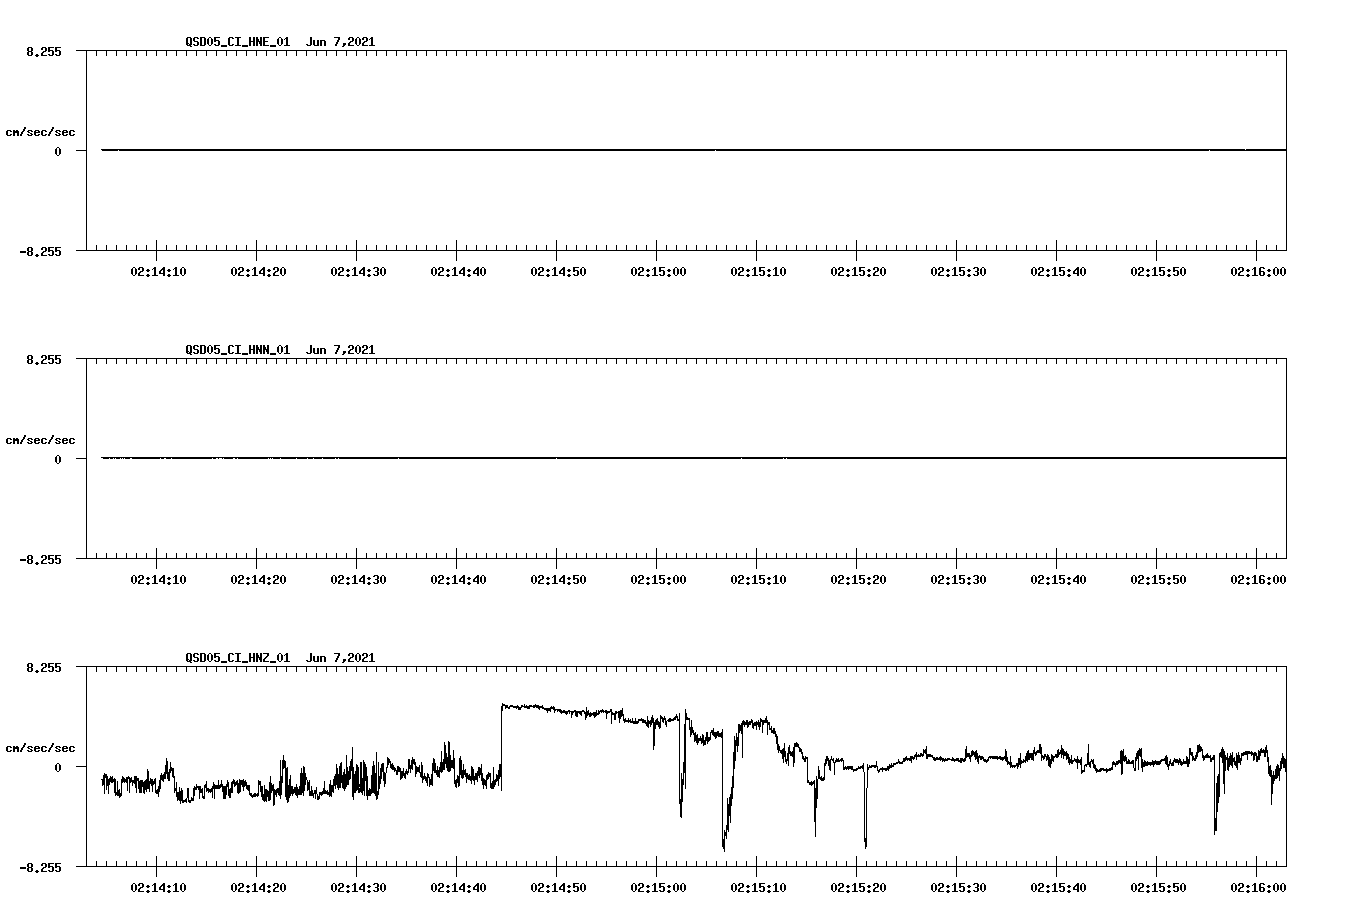1358x924 pixels.
Task: Click 02:14:50 time label under HNZ plot
Action: point(558,888)
